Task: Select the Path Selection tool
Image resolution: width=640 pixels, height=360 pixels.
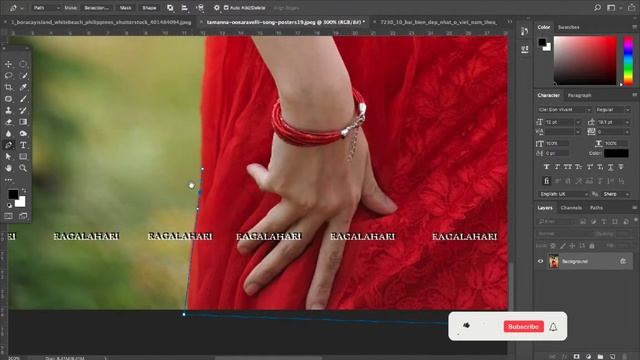Action: point(8,156)
